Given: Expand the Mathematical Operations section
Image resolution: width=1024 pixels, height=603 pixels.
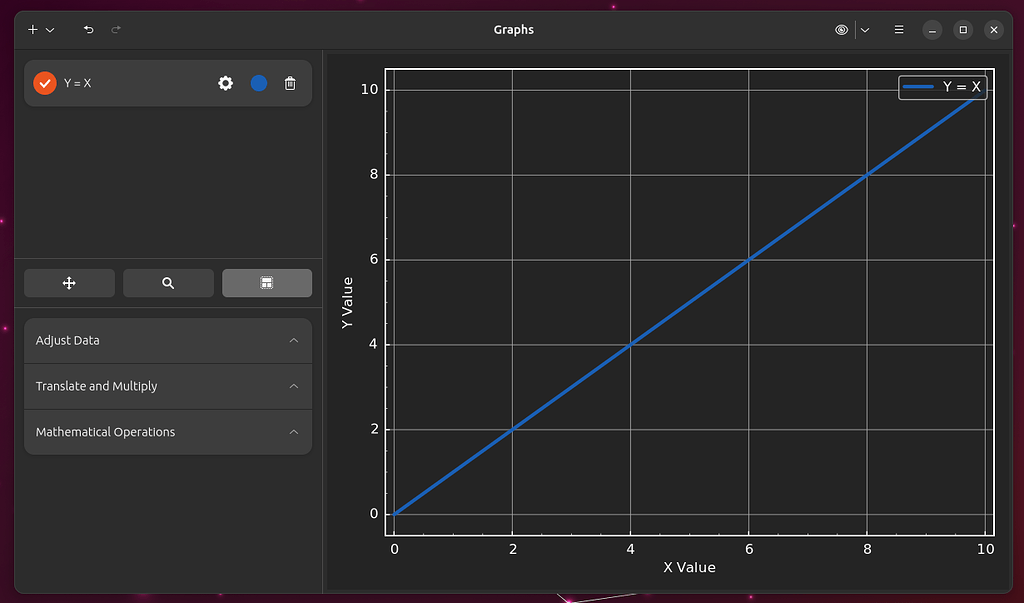Looking at the screenshot, I should click(x=168, y=432).
